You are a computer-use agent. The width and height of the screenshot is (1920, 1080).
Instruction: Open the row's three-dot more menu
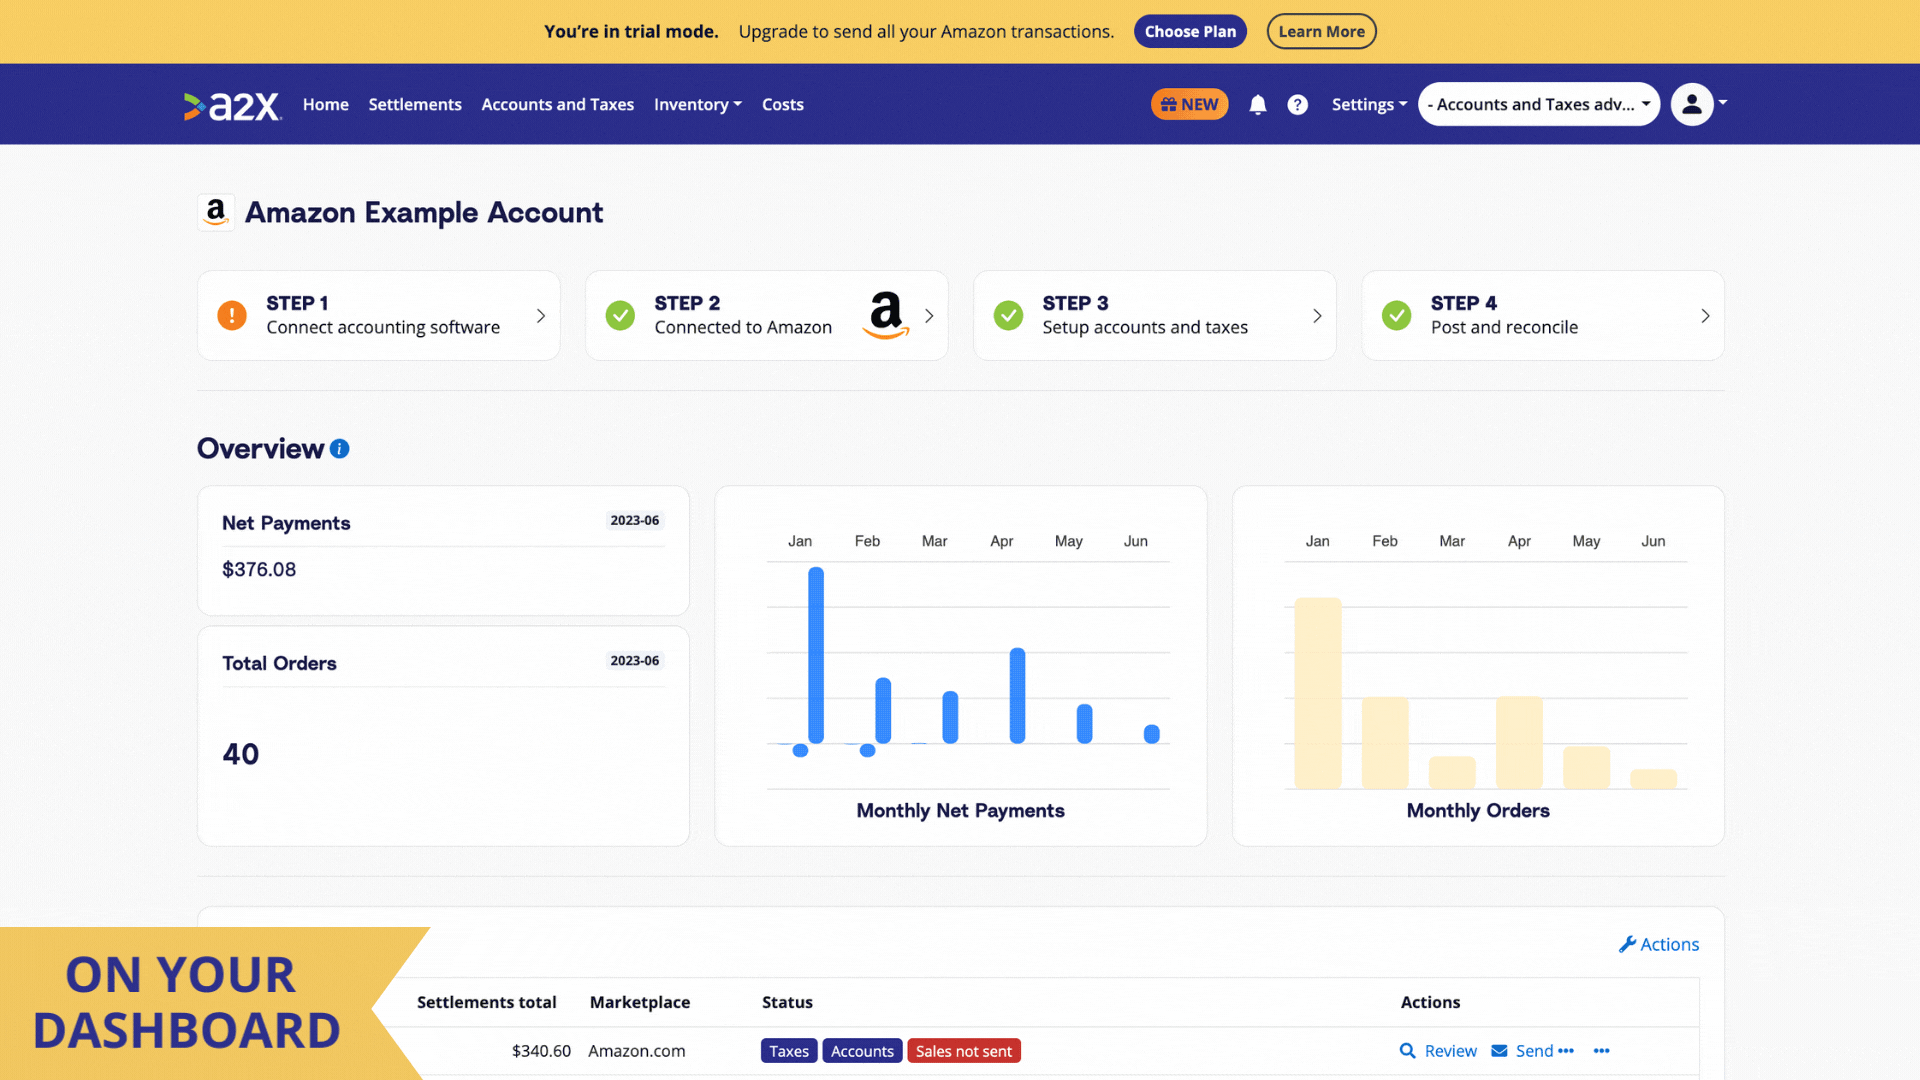pyautogui.click(x=1601, y=1051)
